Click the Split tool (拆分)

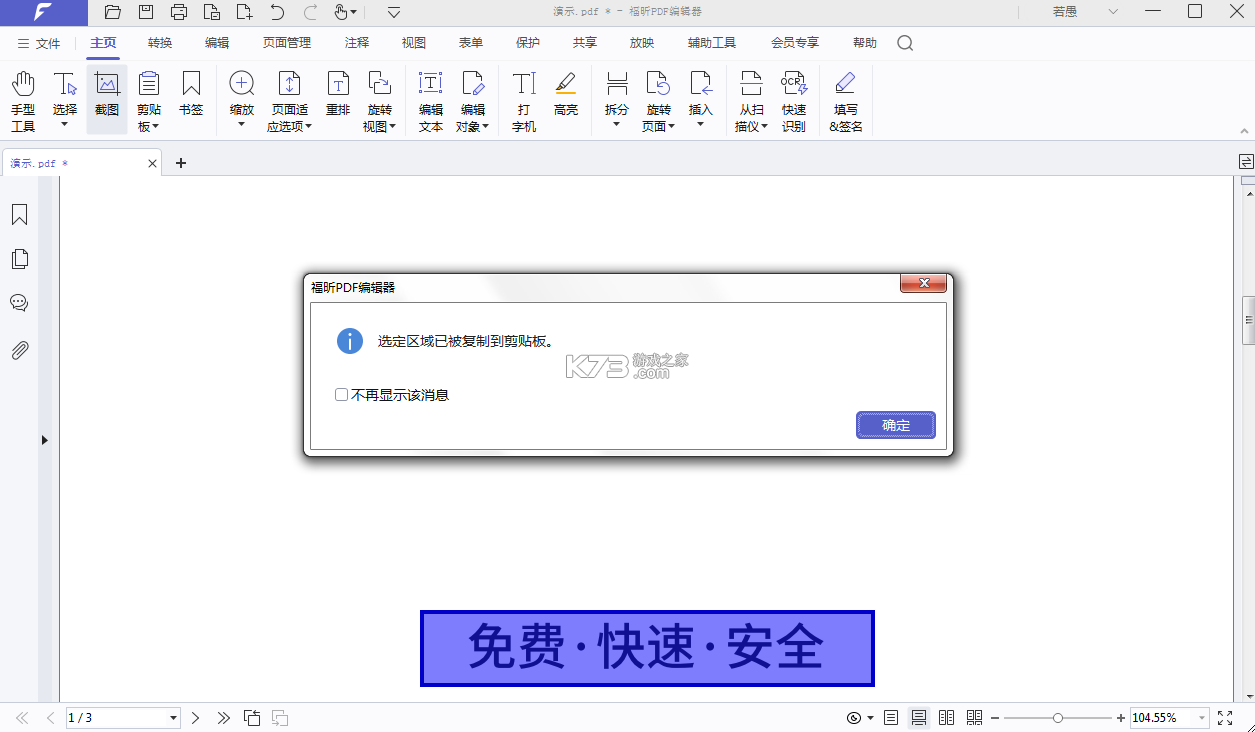pyautogui.click(x=617, y=101)
